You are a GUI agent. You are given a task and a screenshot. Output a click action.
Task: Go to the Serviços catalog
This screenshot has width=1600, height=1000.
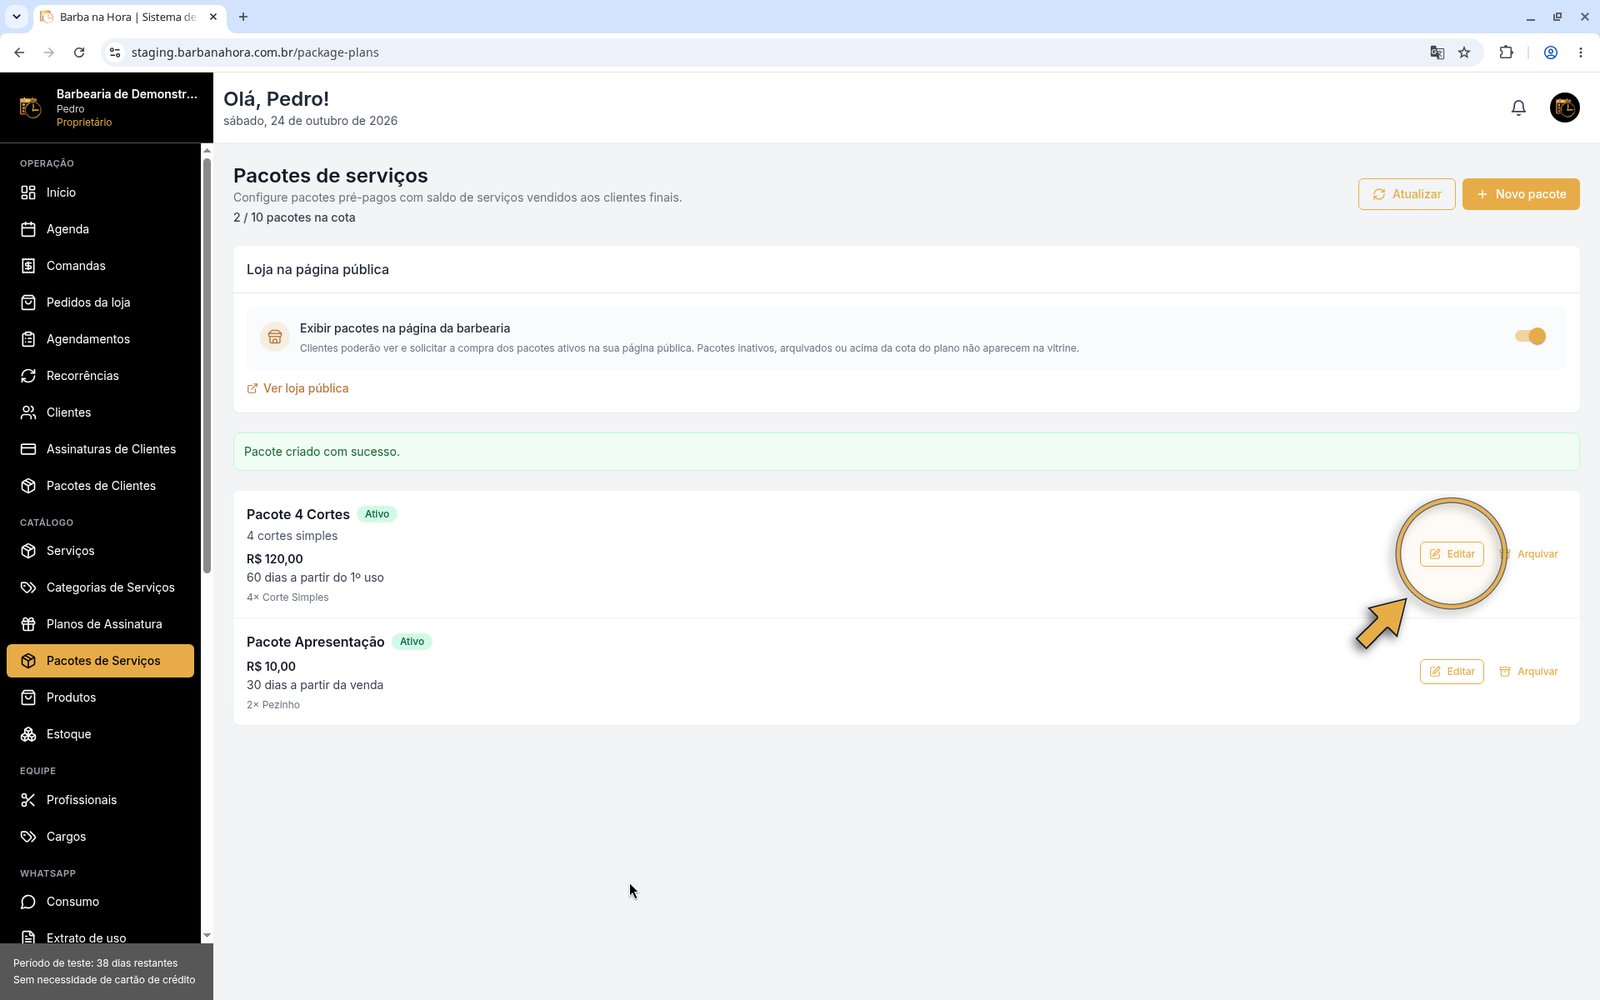(100, 551)
